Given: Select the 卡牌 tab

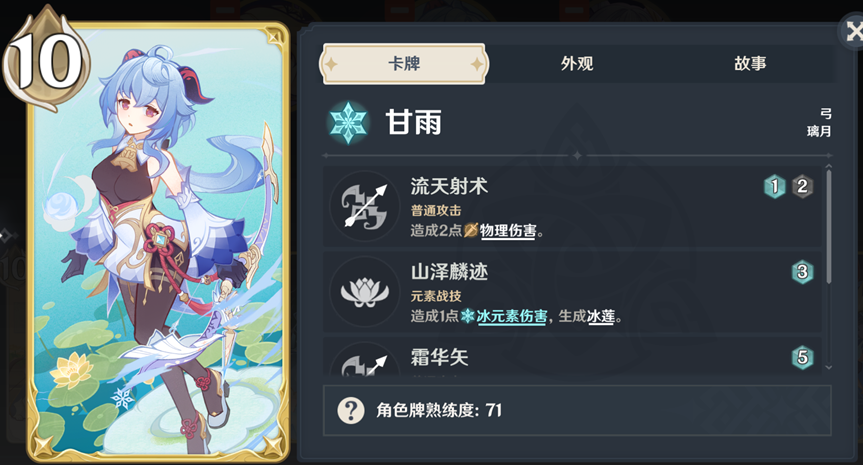Looking at the screenshot, I should point(404,64).
